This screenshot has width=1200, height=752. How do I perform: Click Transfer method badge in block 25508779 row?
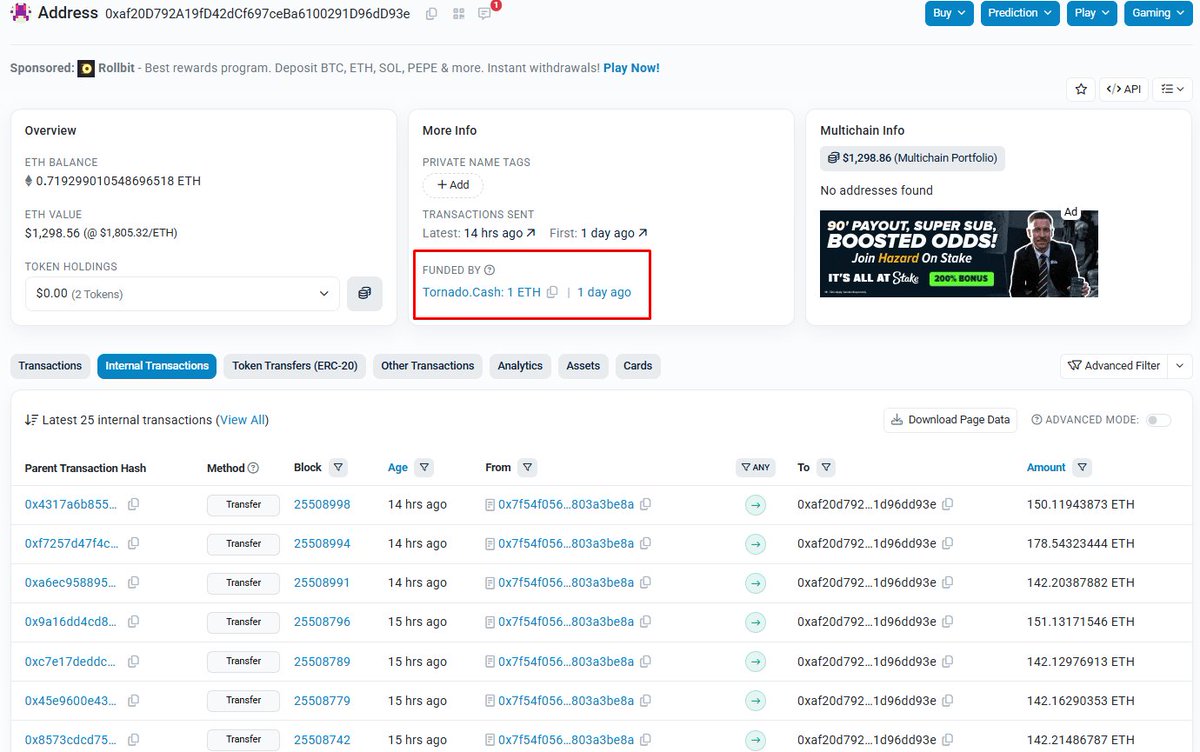point(243,700)
